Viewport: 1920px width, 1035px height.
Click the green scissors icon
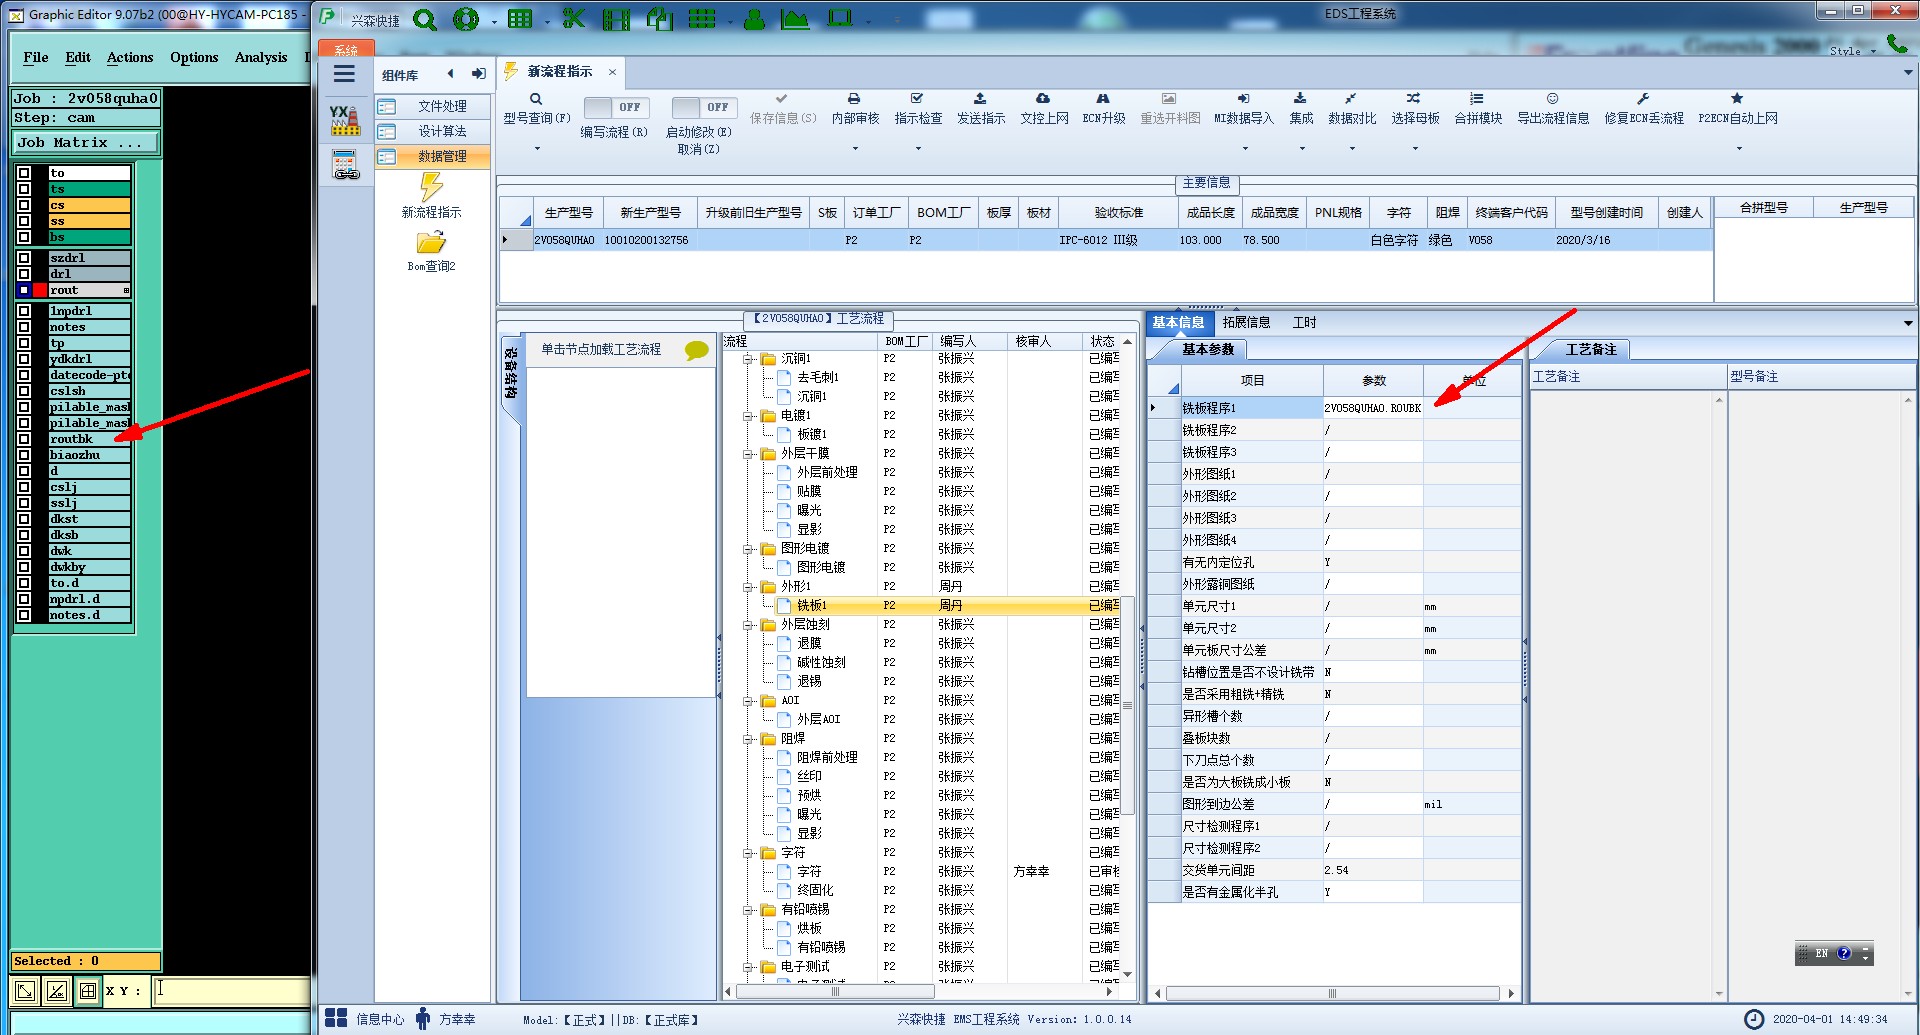point(573,19)
